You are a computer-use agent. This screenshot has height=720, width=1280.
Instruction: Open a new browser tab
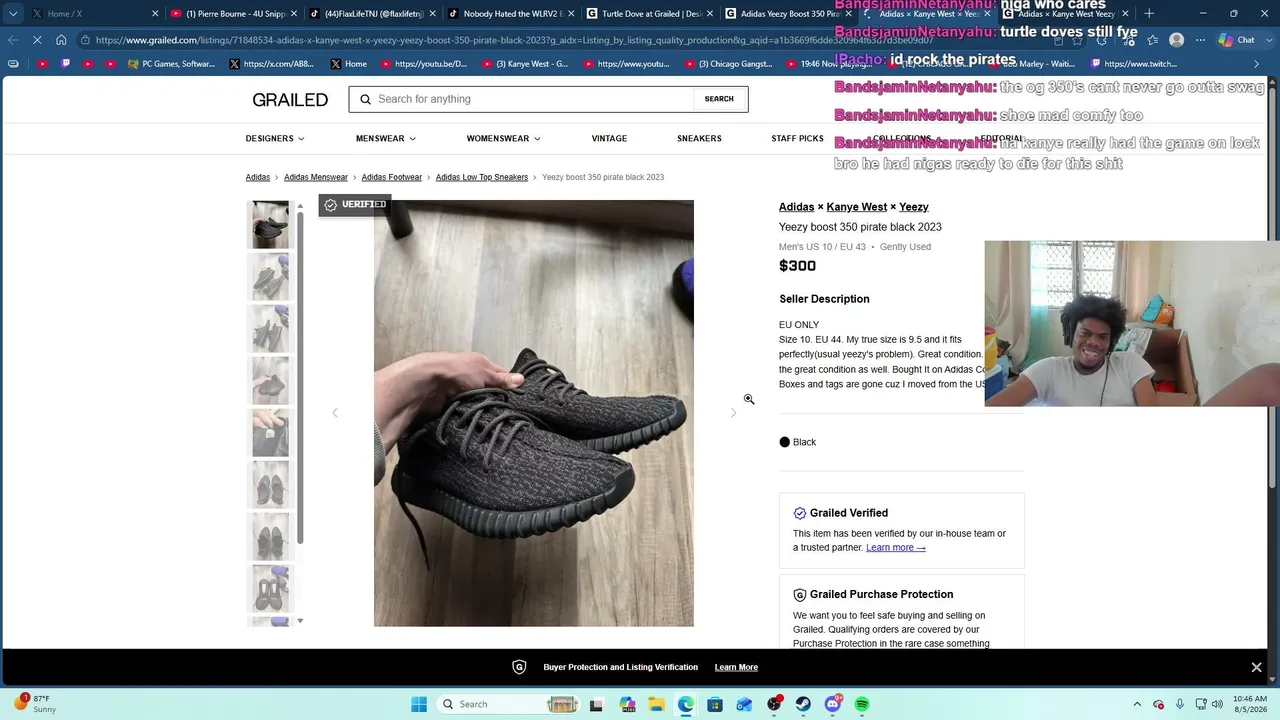click(x=1149, y=13)
